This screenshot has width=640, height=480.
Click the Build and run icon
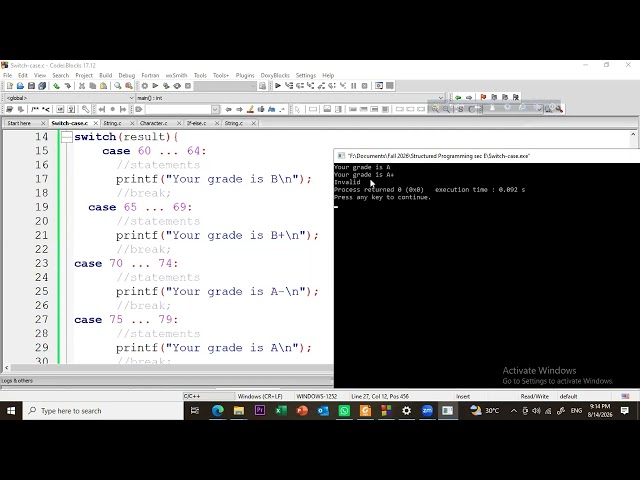pyautogui.click(x=166, y=86)
